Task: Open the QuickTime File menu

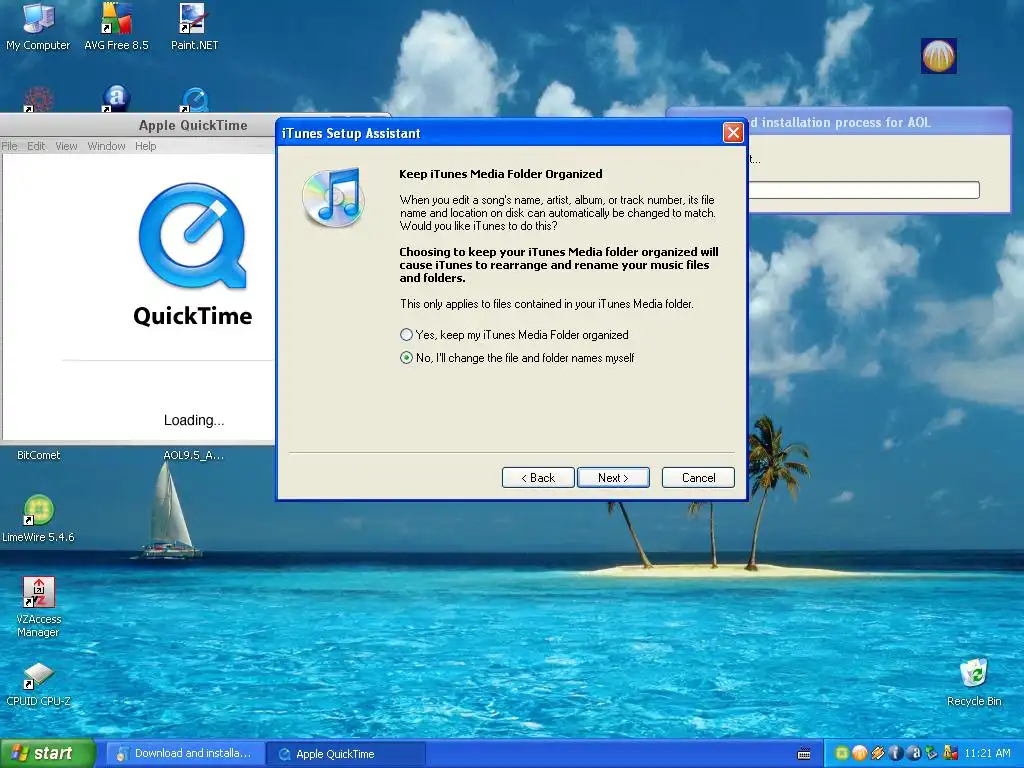Action: [x=9, y=146]
